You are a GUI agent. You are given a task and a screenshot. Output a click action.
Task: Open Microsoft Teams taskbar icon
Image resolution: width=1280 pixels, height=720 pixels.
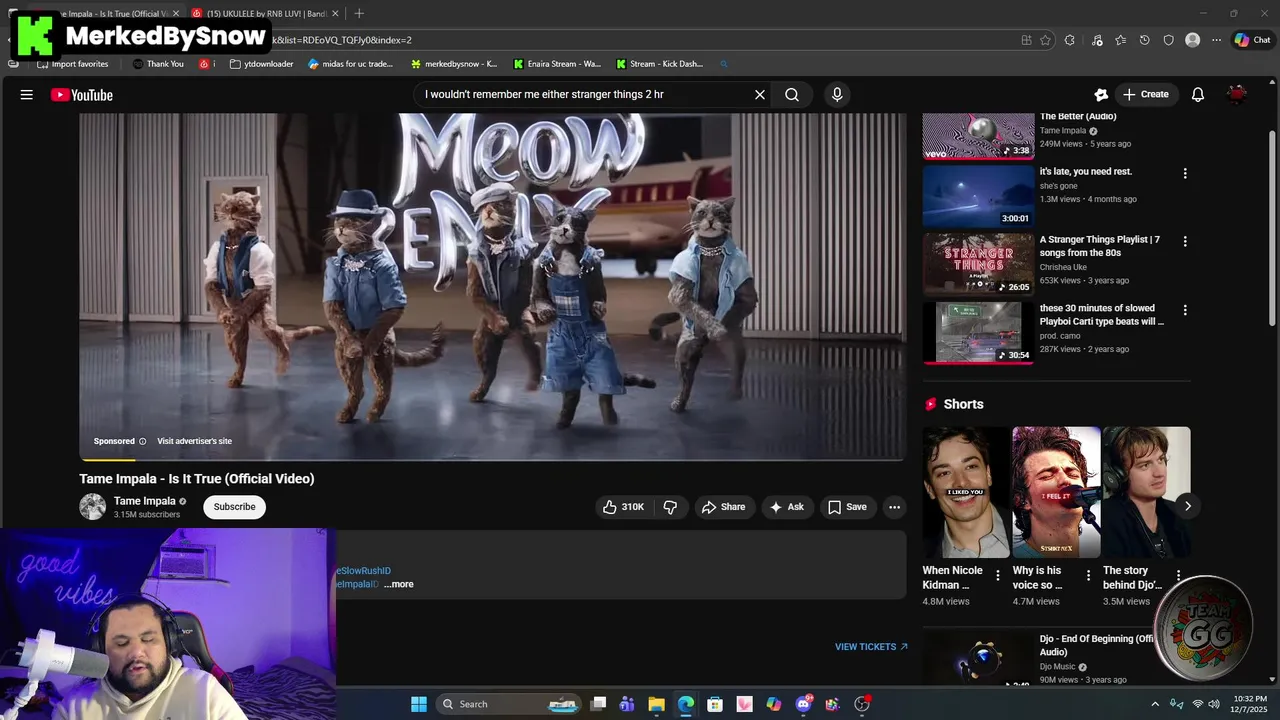pos(627,704)
